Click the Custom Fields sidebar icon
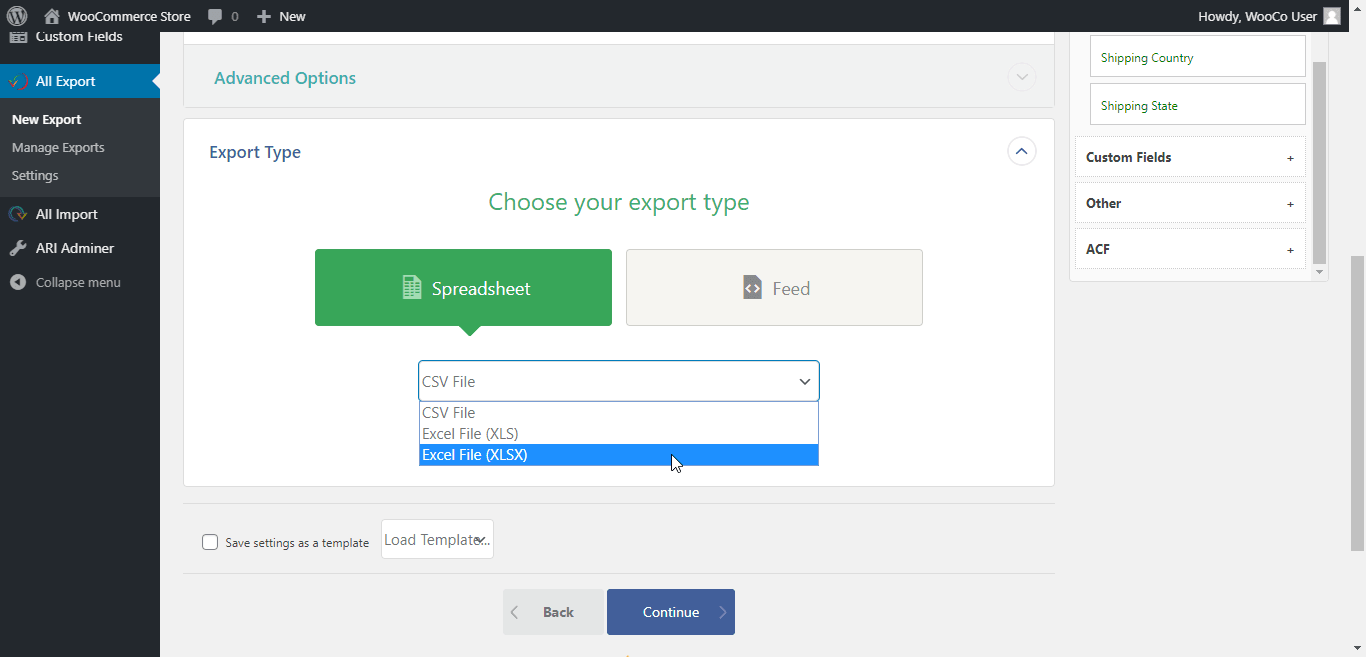 (x=18, y=37)
